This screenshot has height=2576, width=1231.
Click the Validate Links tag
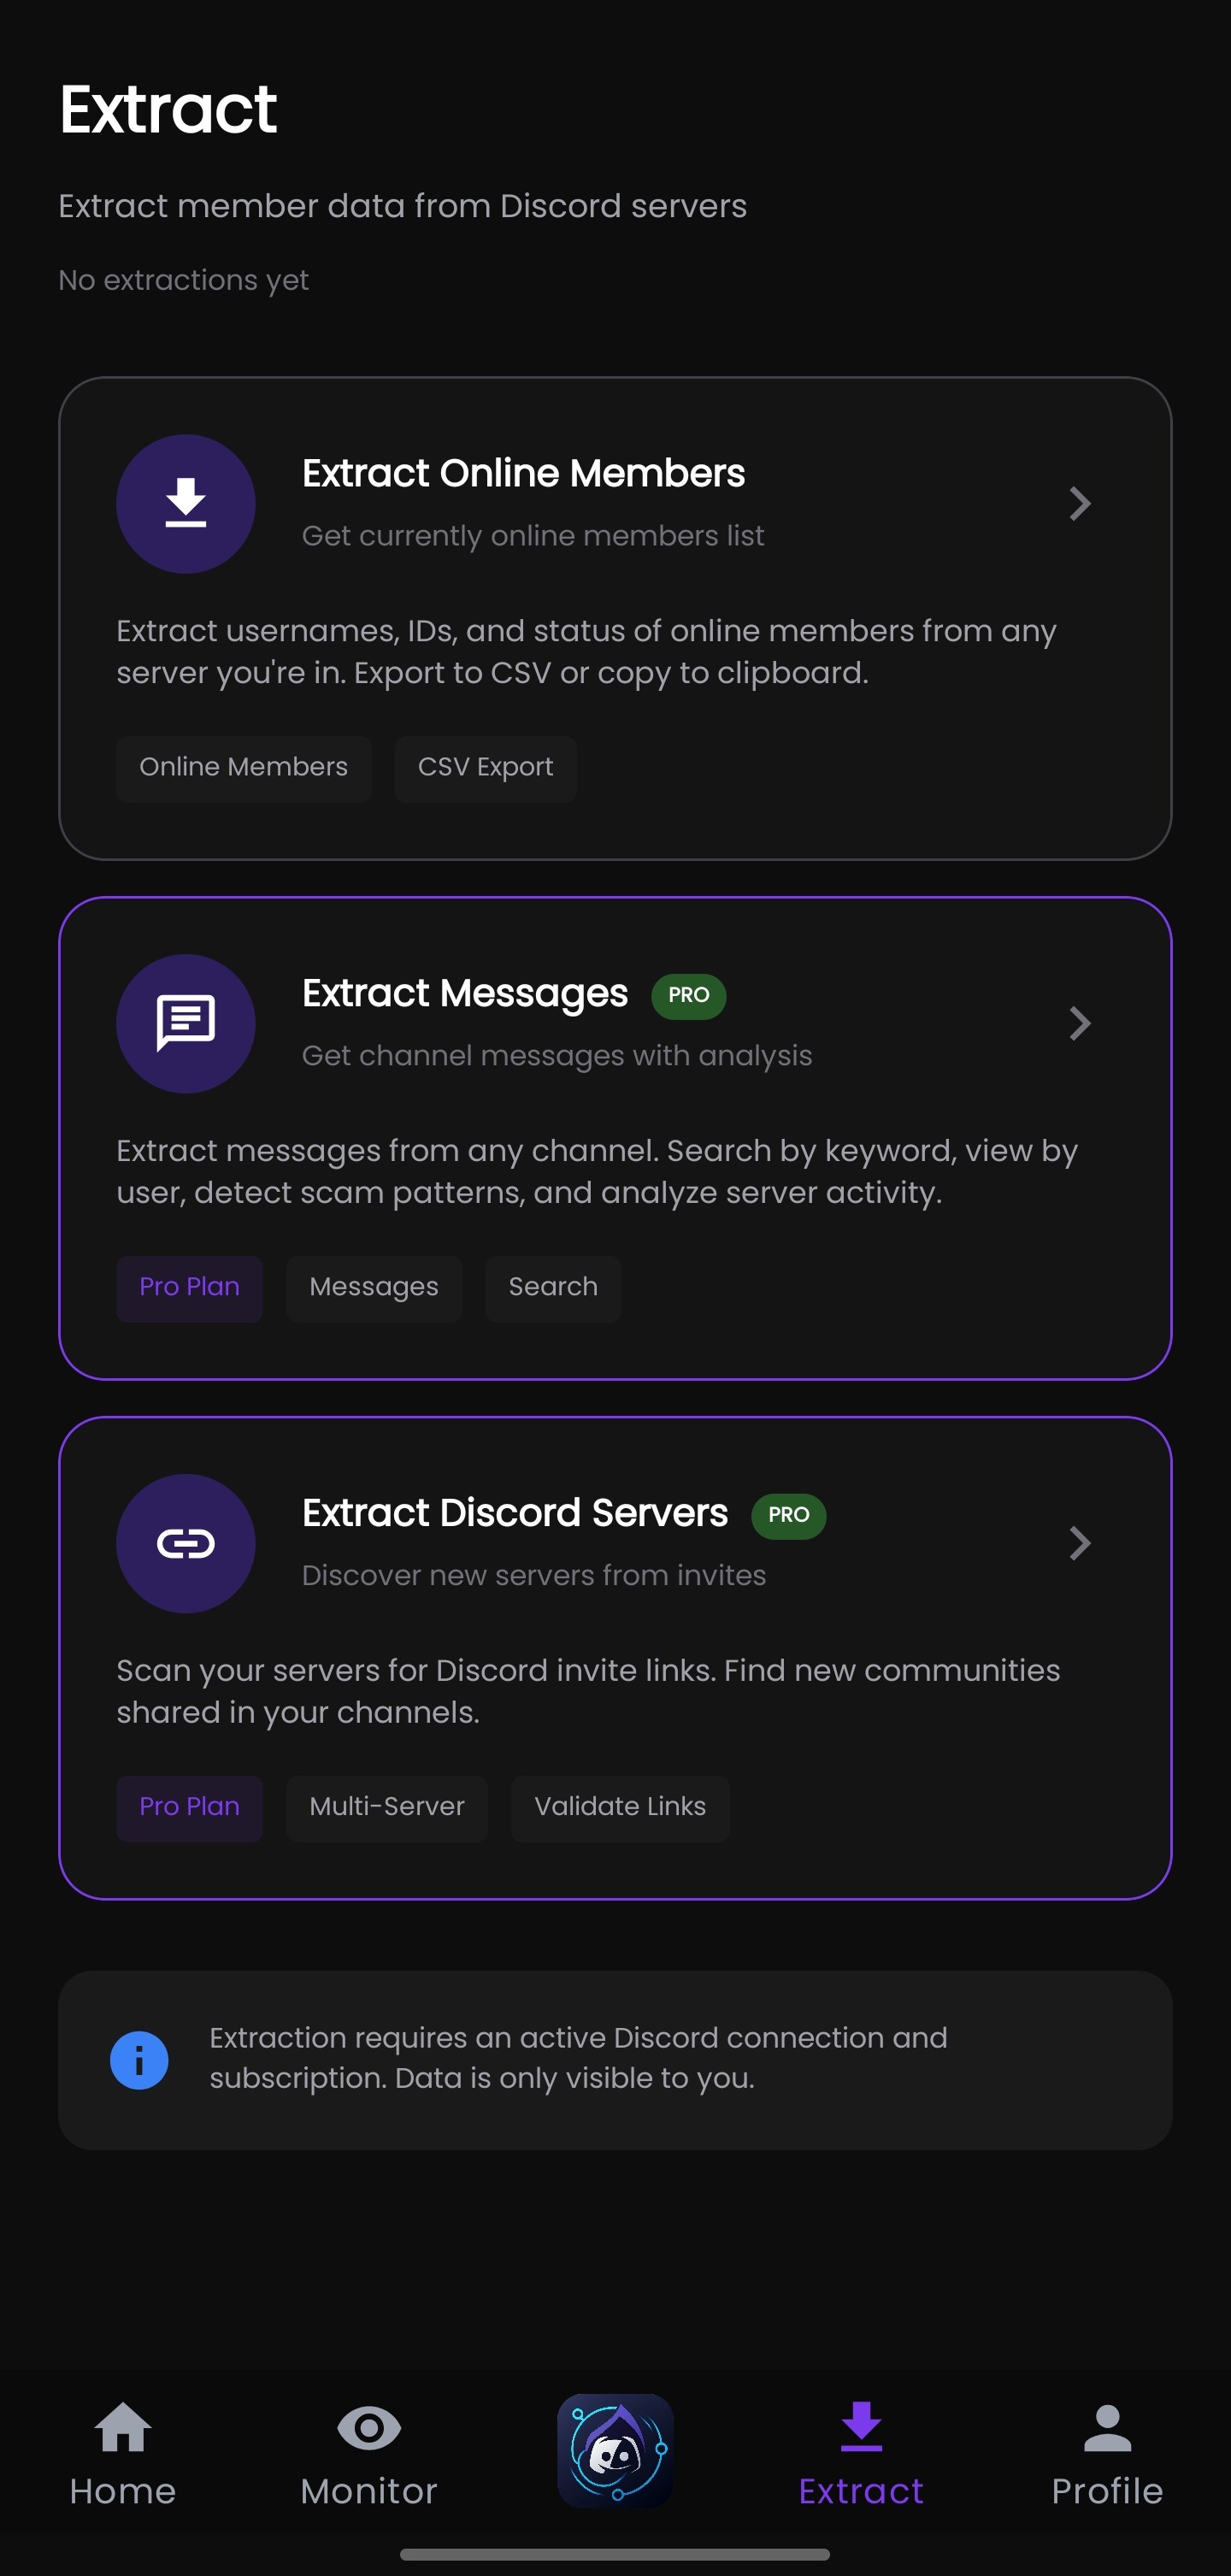click(x=619, y=1808)
